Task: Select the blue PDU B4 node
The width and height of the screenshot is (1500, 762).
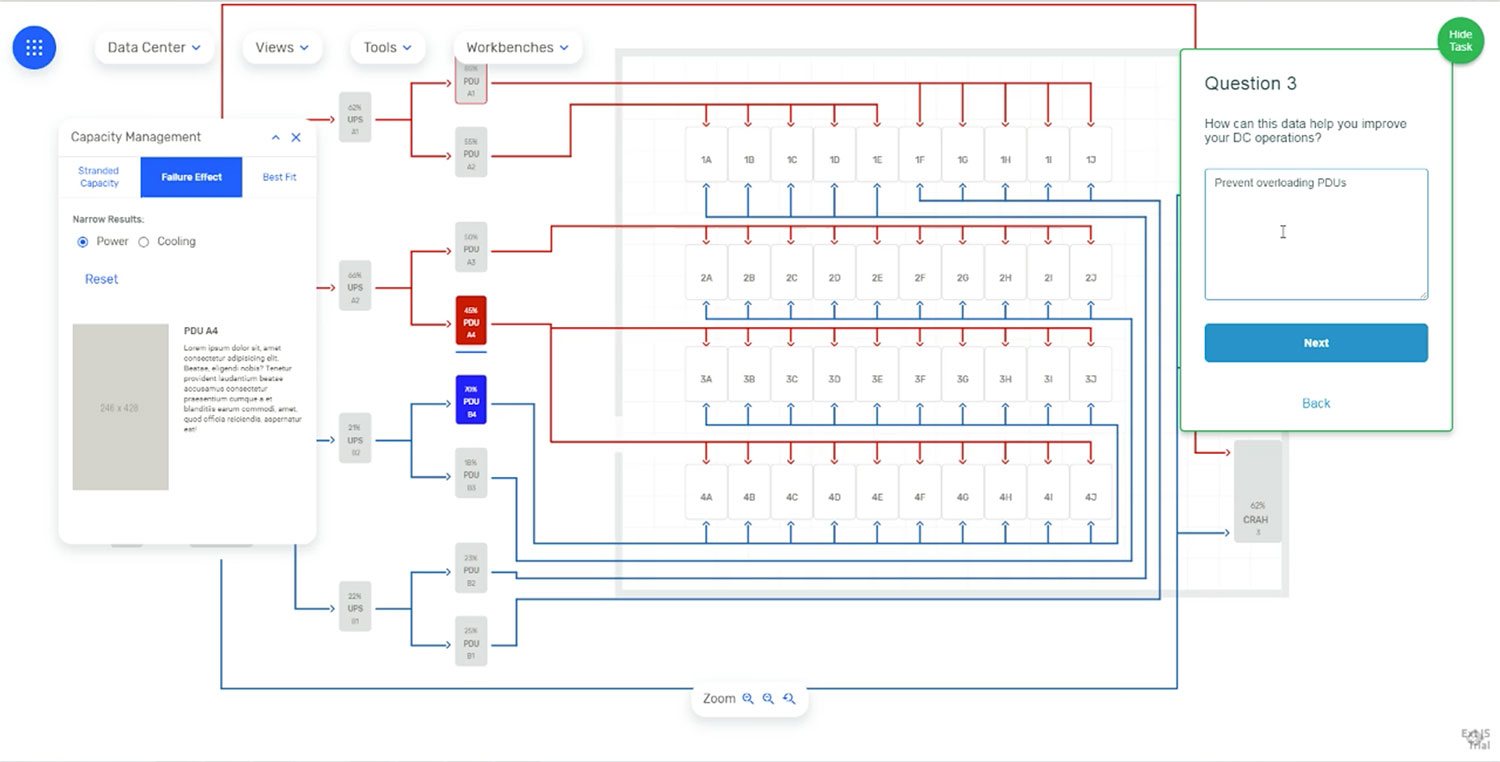Action: [471, 400]
